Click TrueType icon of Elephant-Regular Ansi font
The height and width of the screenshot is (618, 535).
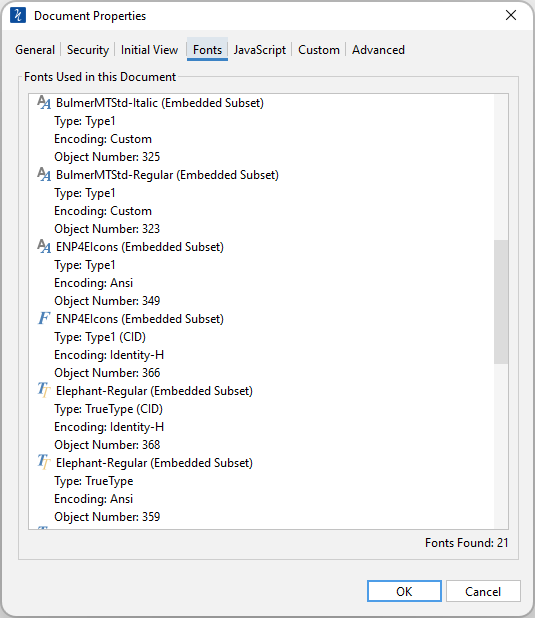tap(44, 462)
